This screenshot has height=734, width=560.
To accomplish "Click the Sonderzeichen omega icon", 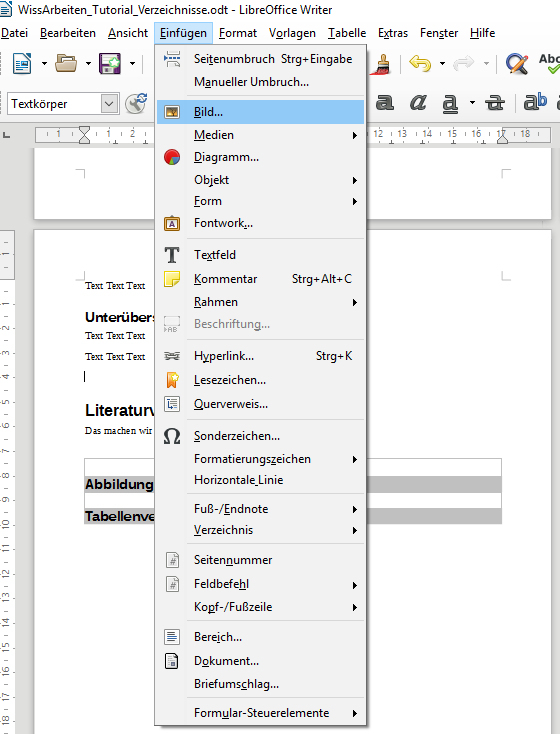I will point(172,436).
